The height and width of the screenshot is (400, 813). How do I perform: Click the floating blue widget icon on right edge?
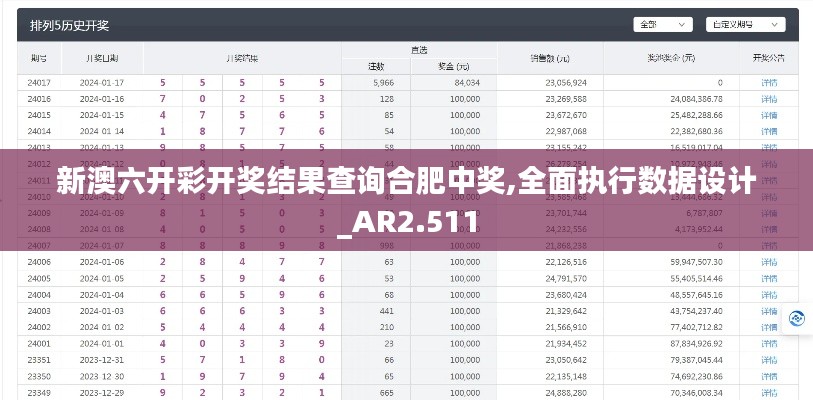point(797,318)
